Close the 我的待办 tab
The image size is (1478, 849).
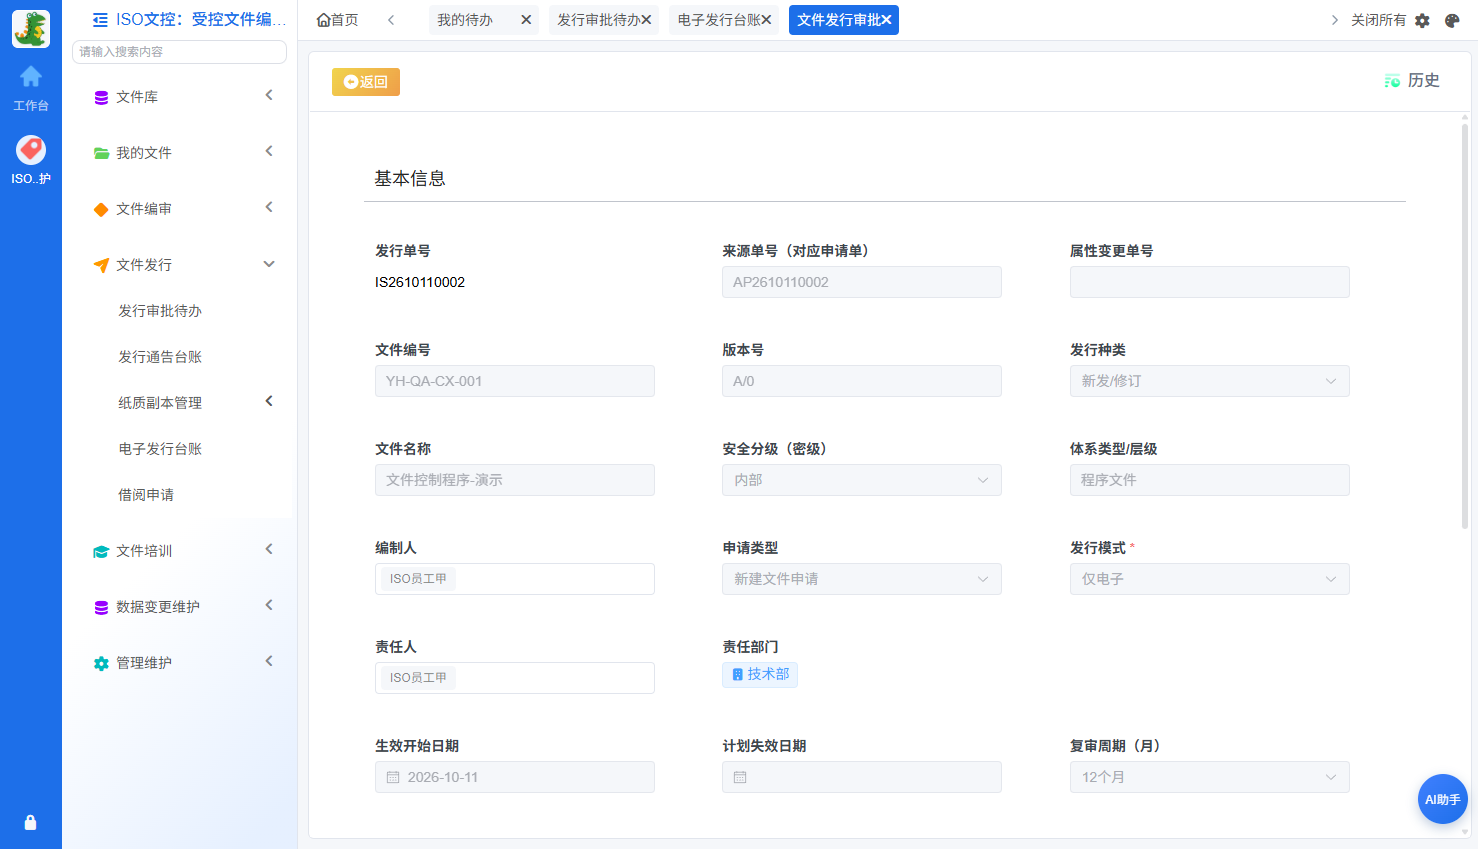[x=526, y=20]
